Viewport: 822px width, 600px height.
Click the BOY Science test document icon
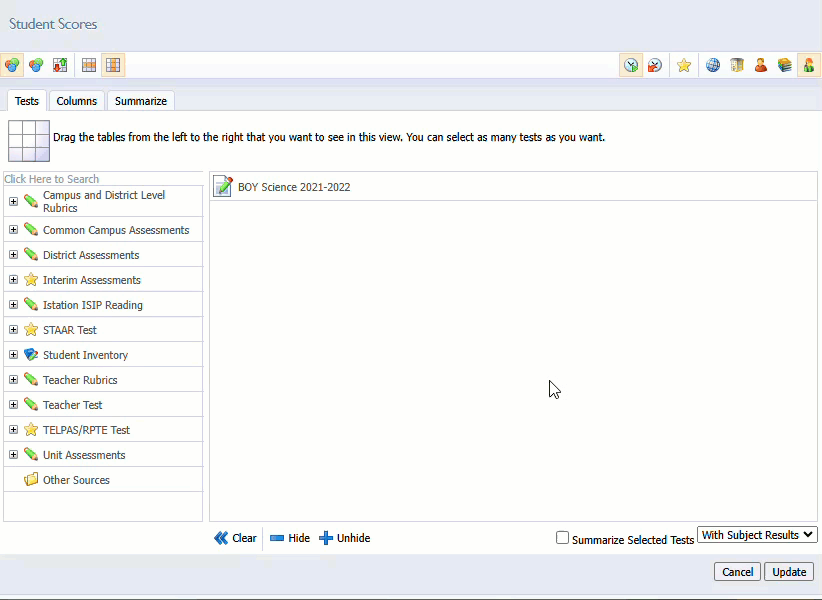tap(223, 186)
